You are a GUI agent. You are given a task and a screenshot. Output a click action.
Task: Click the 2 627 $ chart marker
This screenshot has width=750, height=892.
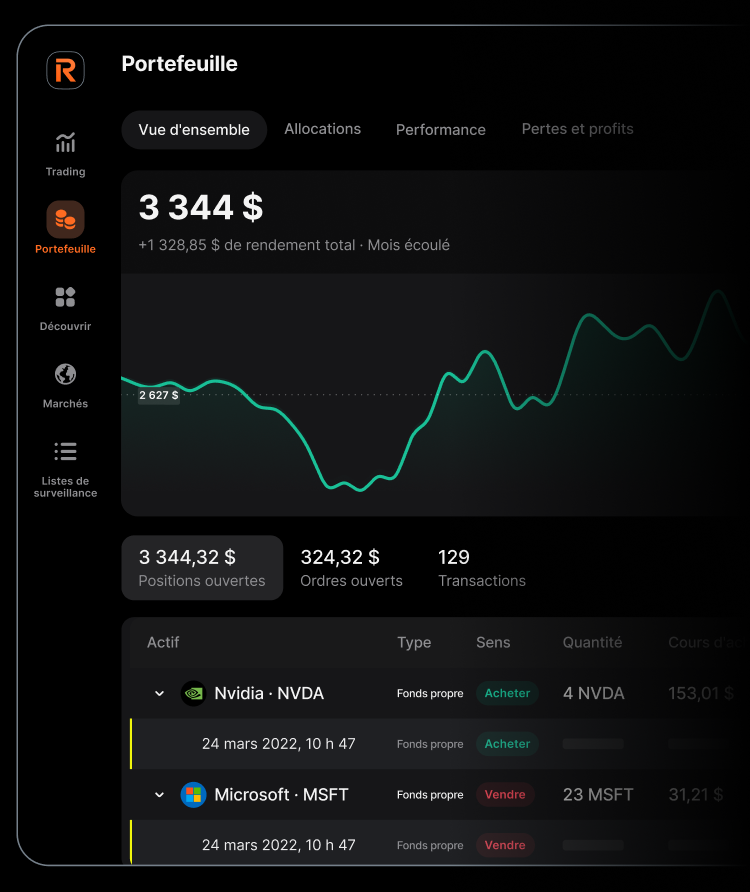click(x=158, y=395)
